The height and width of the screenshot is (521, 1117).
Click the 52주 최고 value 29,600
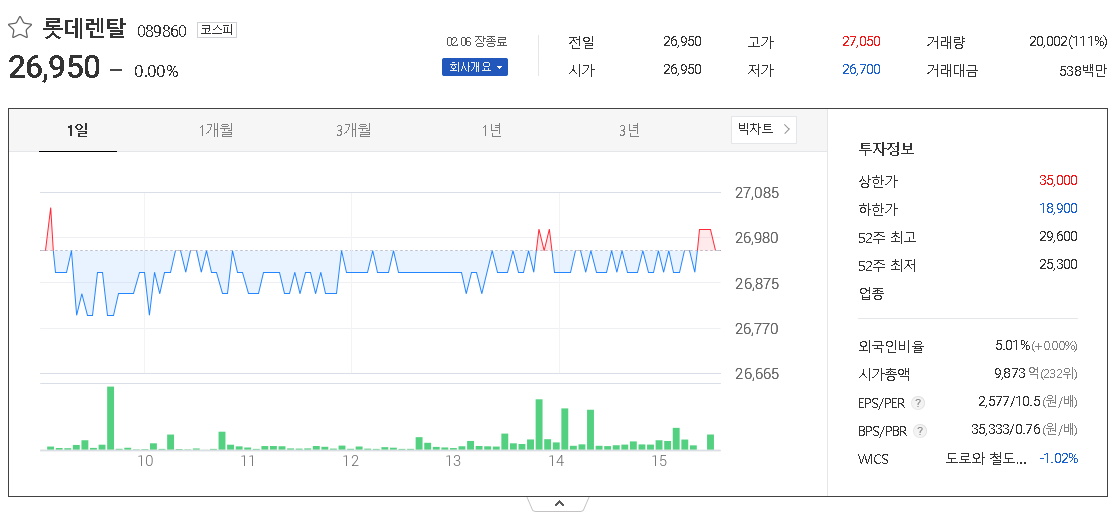point(1058,237)
